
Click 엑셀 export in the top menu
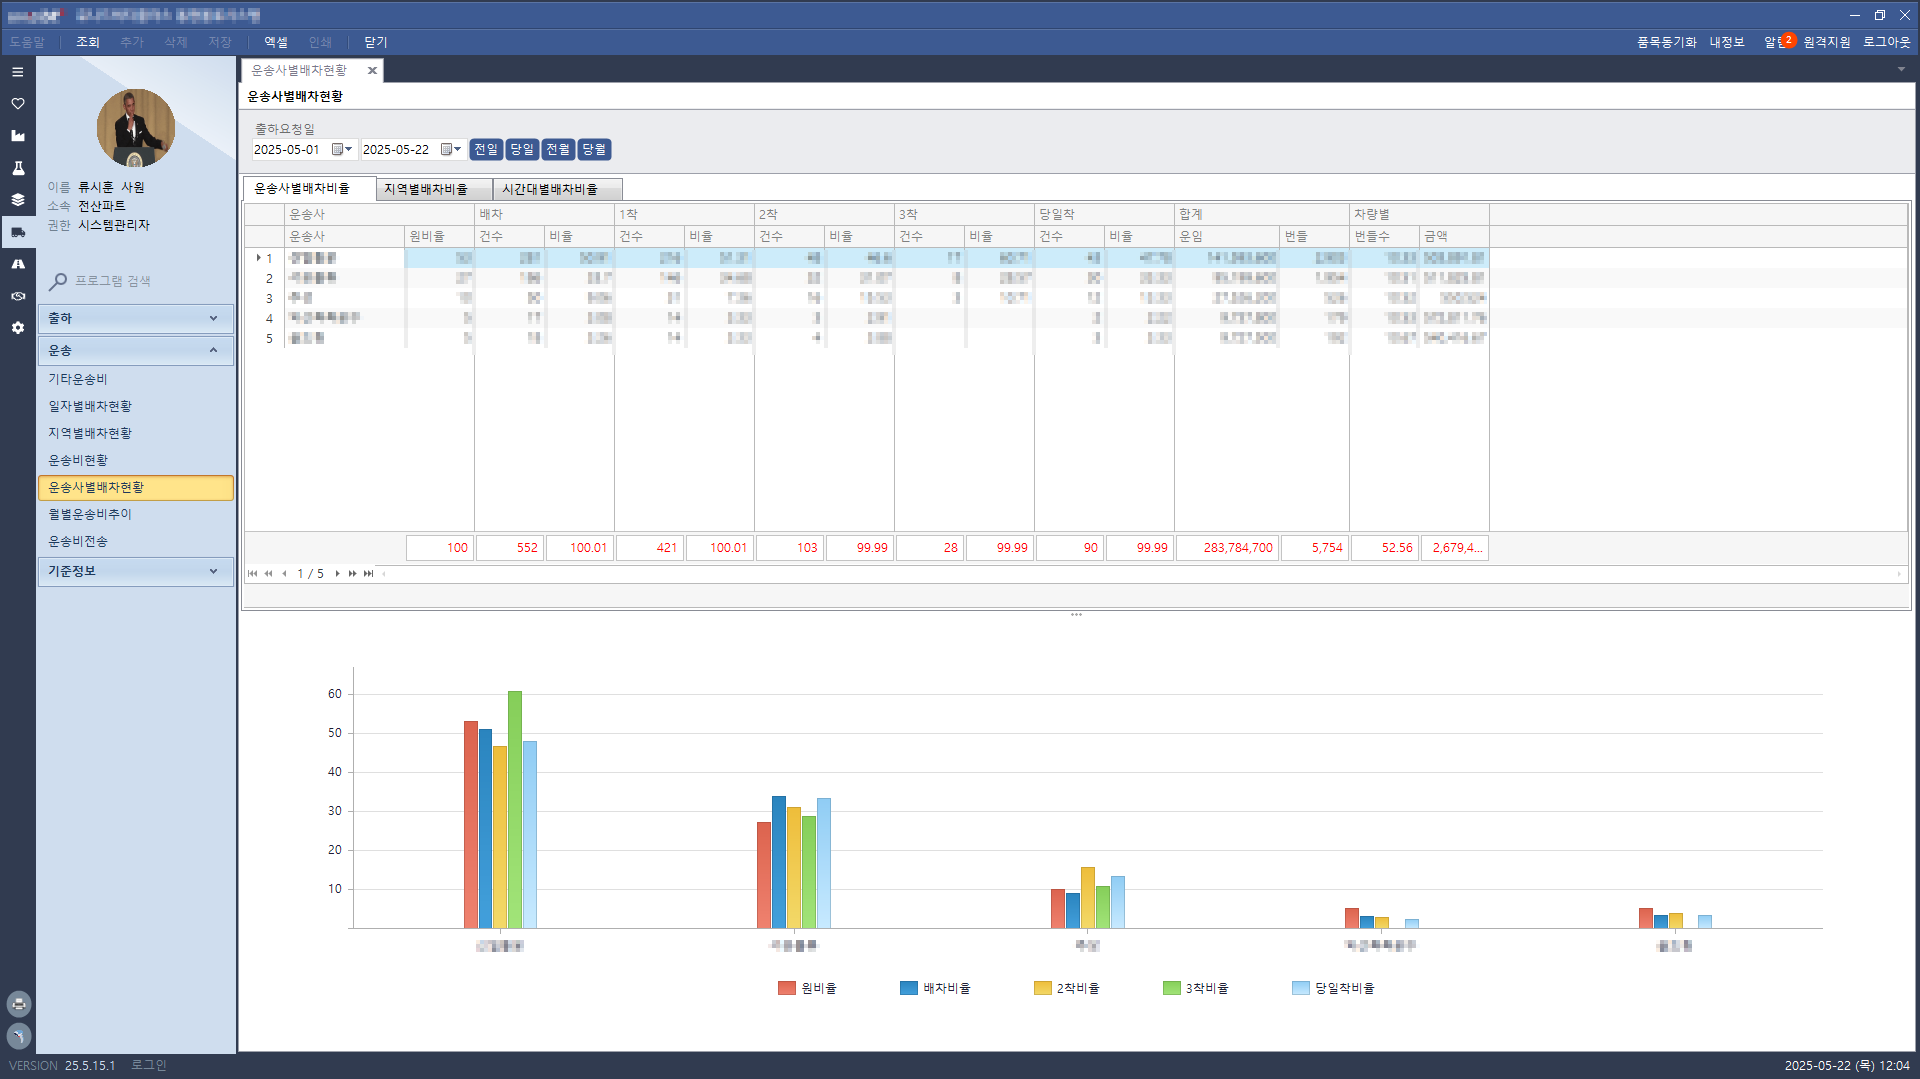click(x=276, y=42)
